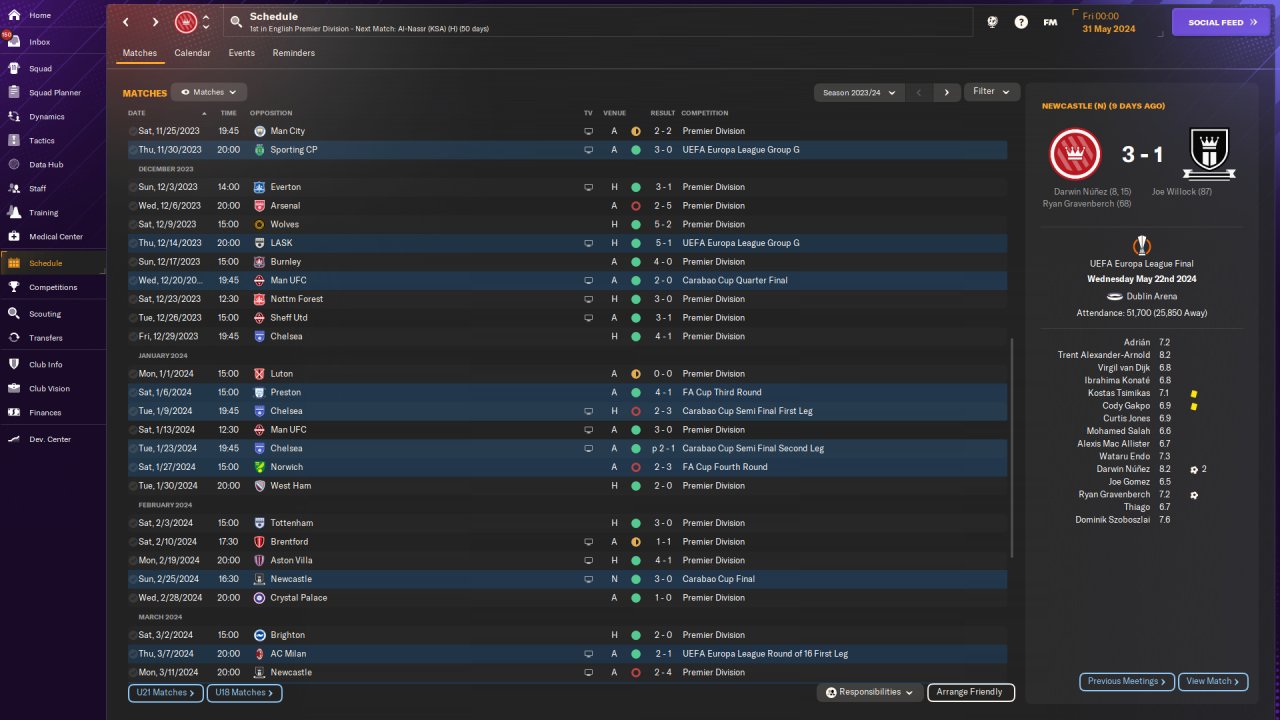Screen dimensions: 1280x720
Task: Toggle the circle beside Man City match
Action: tap(132, 131)
